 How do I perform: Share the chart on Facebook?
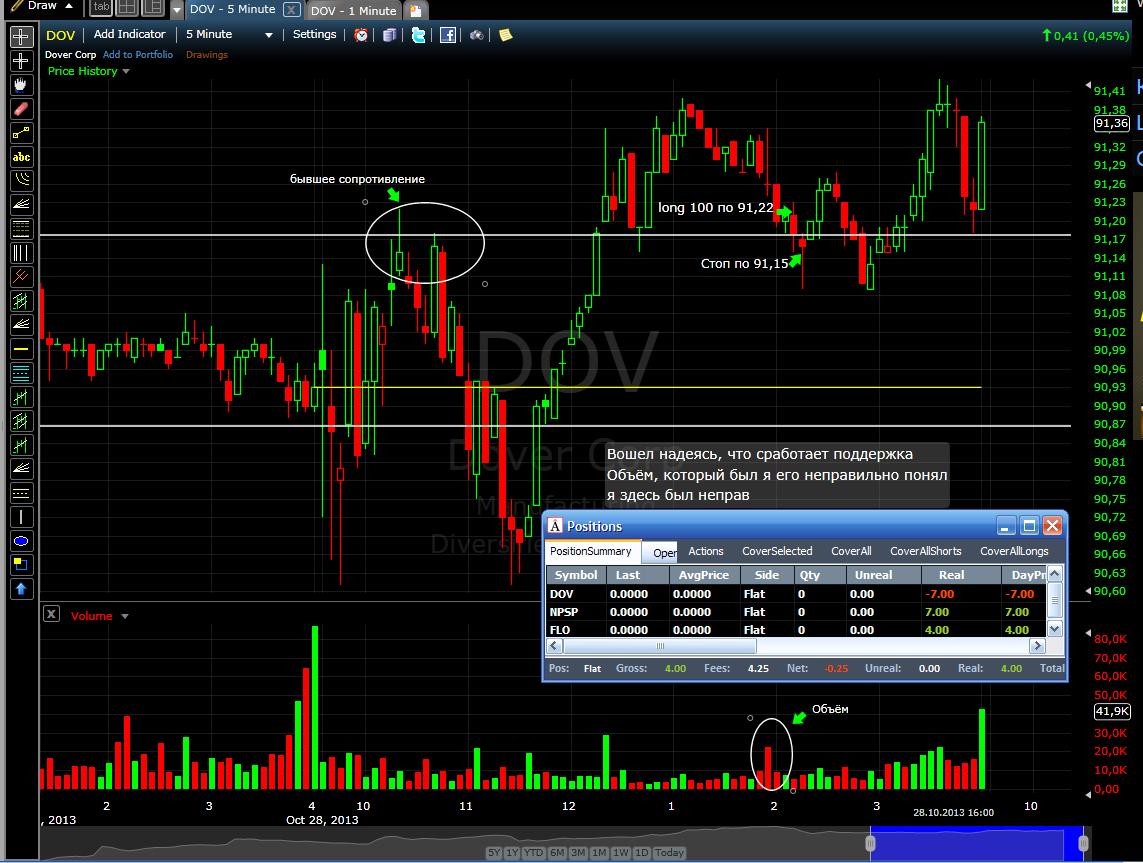[448, 35]
